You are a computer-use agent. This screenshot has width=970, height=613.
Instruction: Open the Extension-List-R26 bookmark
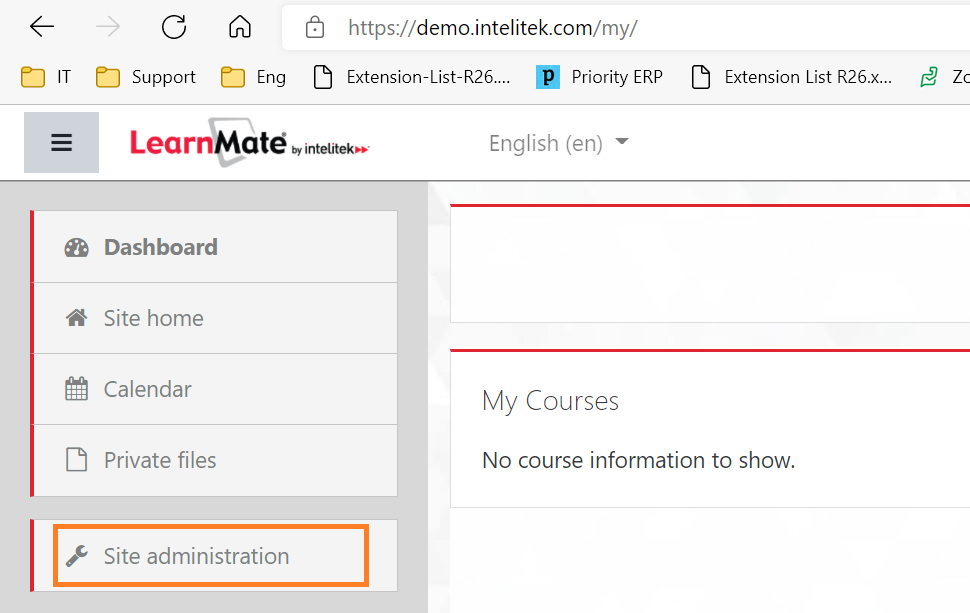pos(412,77)
